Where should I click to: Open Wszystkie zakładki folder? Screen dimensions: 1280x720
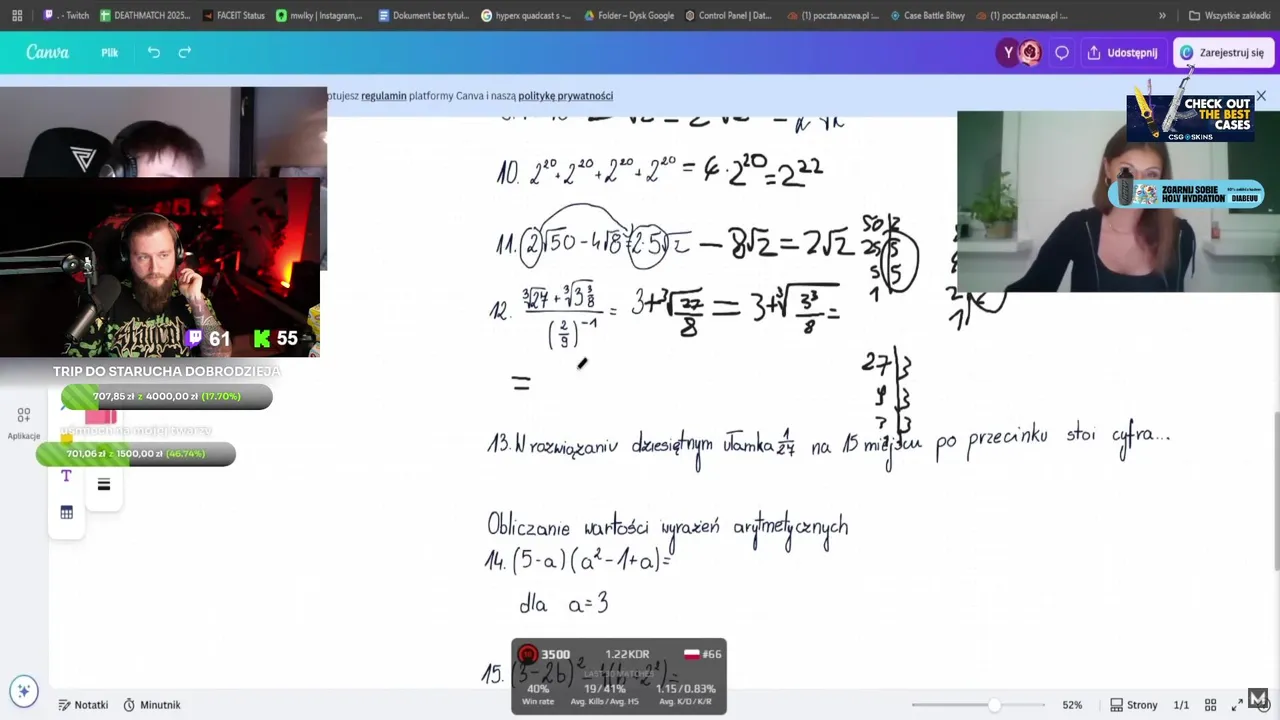1229,16
